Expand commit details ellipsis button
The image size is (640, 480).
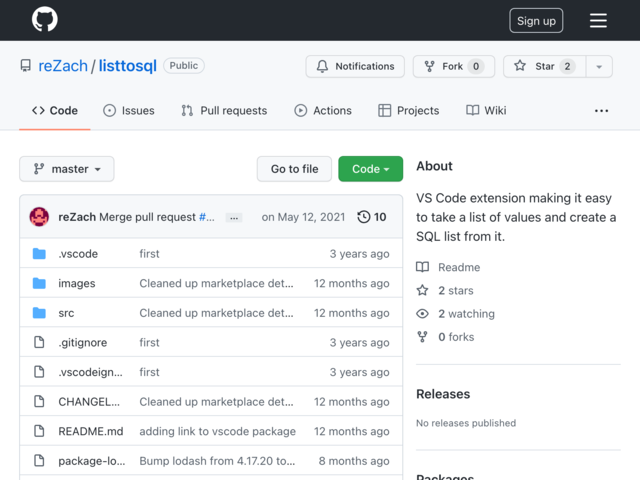[234, 218]
